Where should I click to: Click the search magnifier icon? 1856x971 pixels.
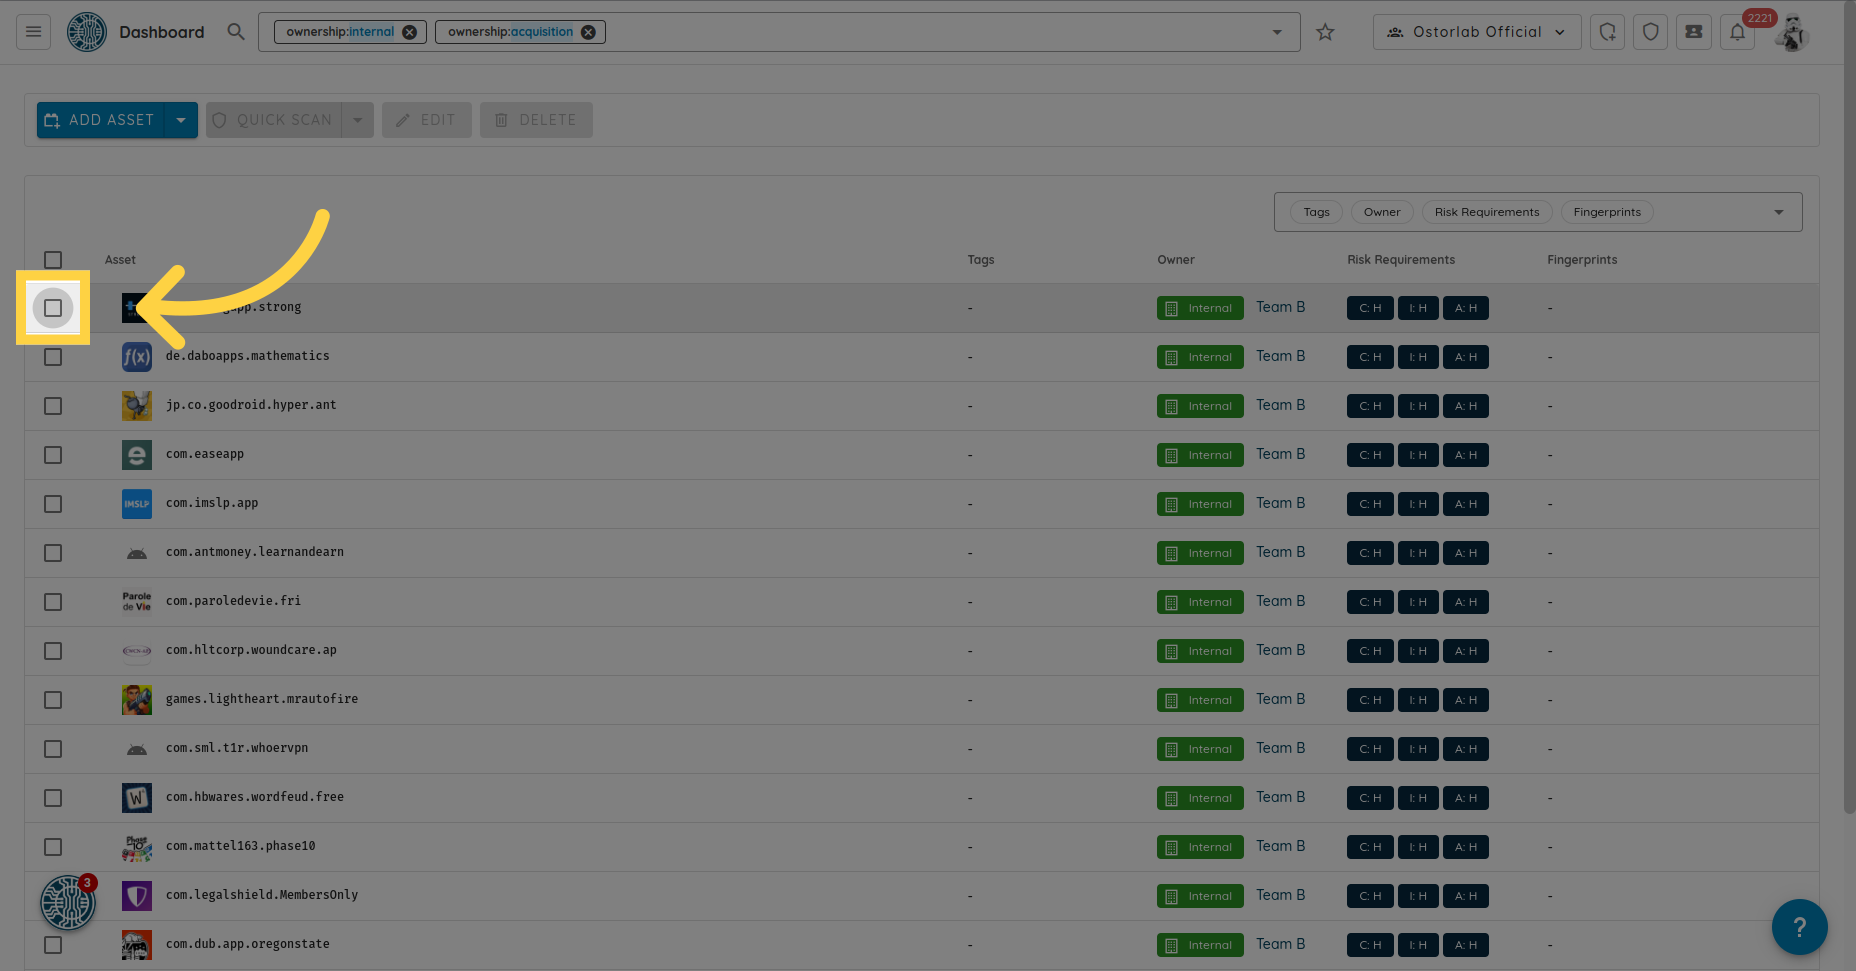(x=236, y=32)
